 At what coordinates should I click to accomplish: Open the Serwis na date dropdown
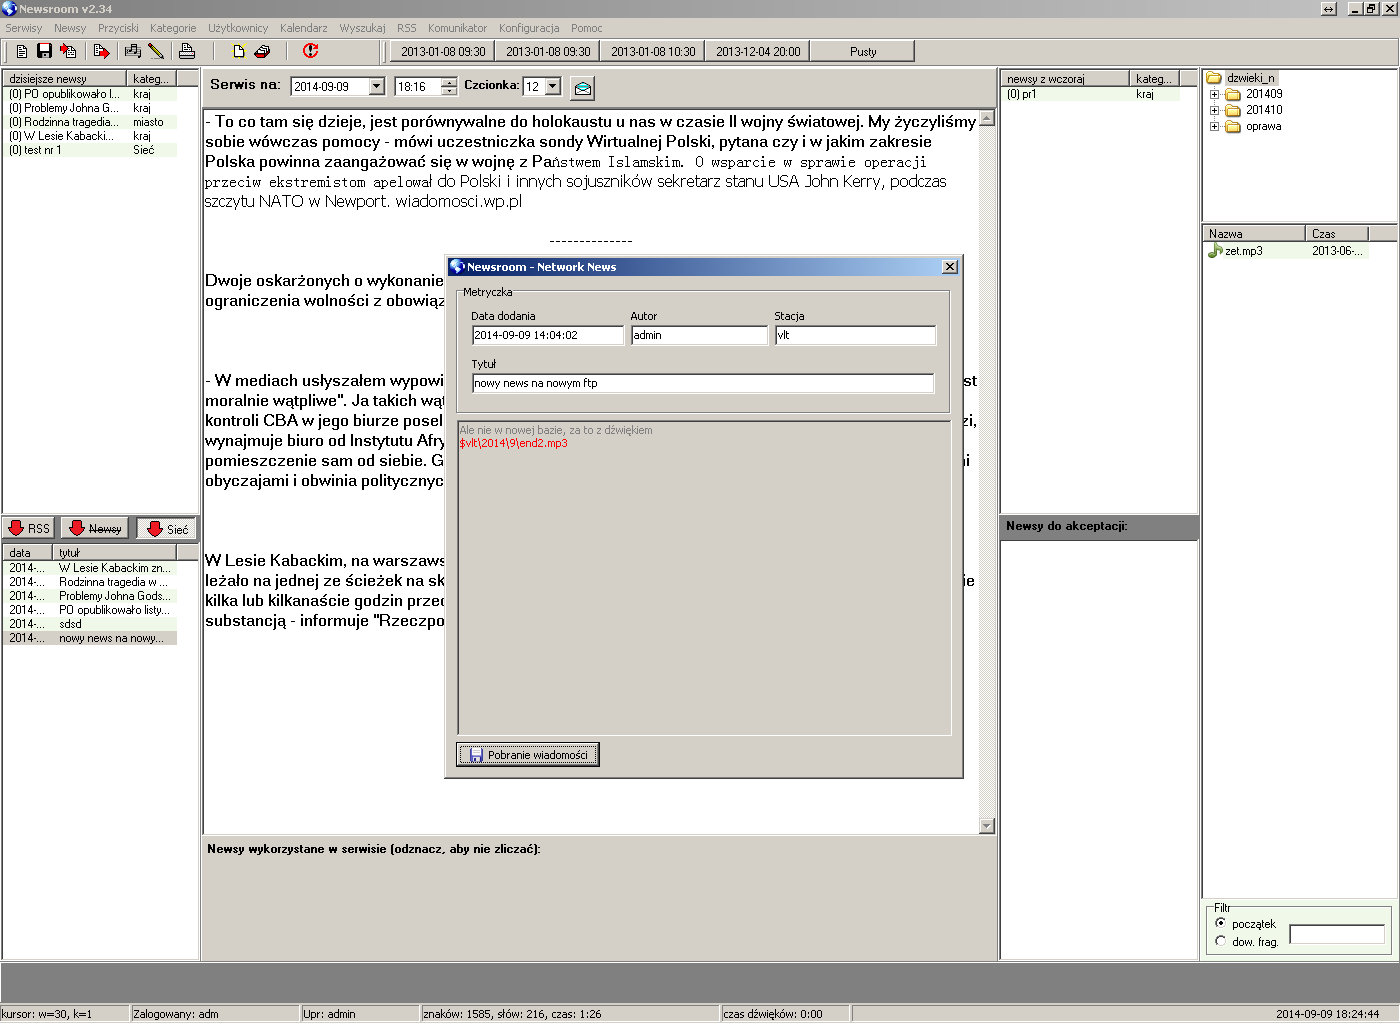(377, 87)
